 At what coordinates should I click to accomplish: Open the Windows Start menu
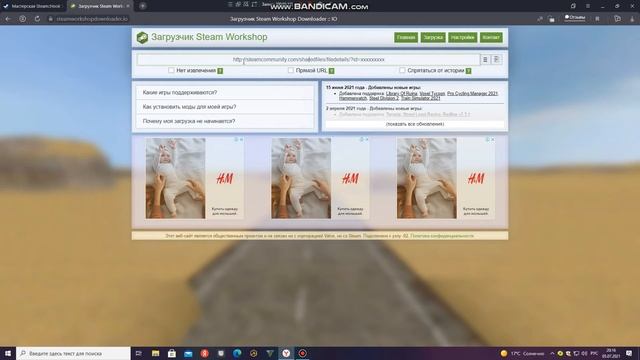[8, 353]
